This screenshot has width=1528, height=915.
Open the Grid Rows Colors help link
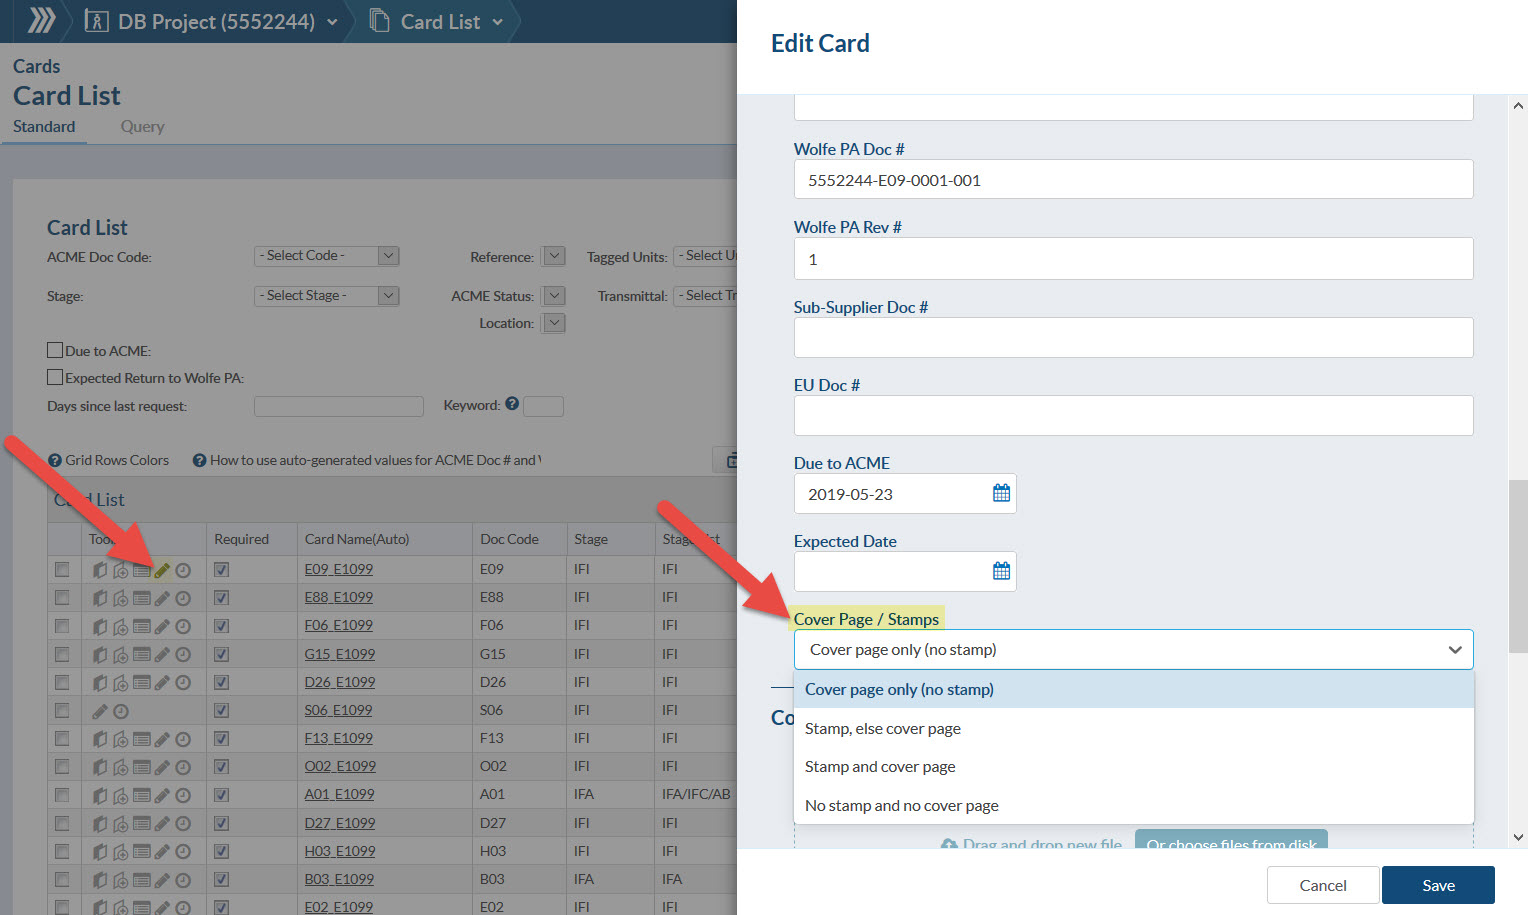pyautogui.click(x=109, y=460)
